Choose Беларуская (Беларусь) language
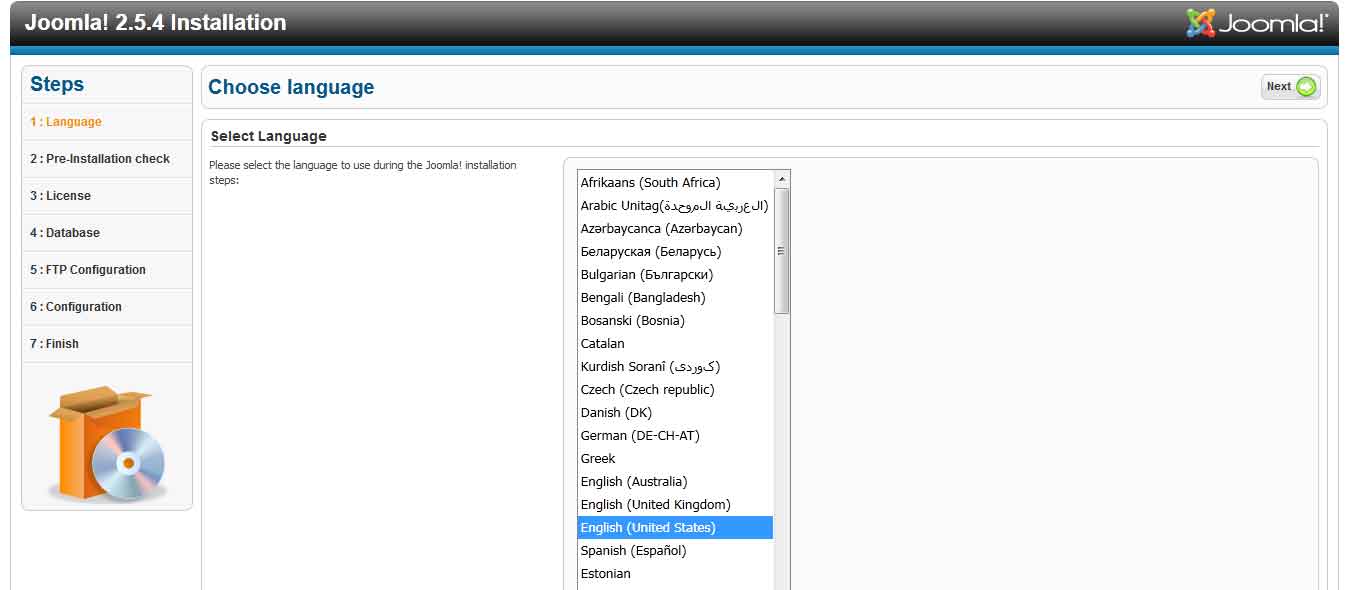The width and height of the screenshot is (1347, 590). (675, 252)
